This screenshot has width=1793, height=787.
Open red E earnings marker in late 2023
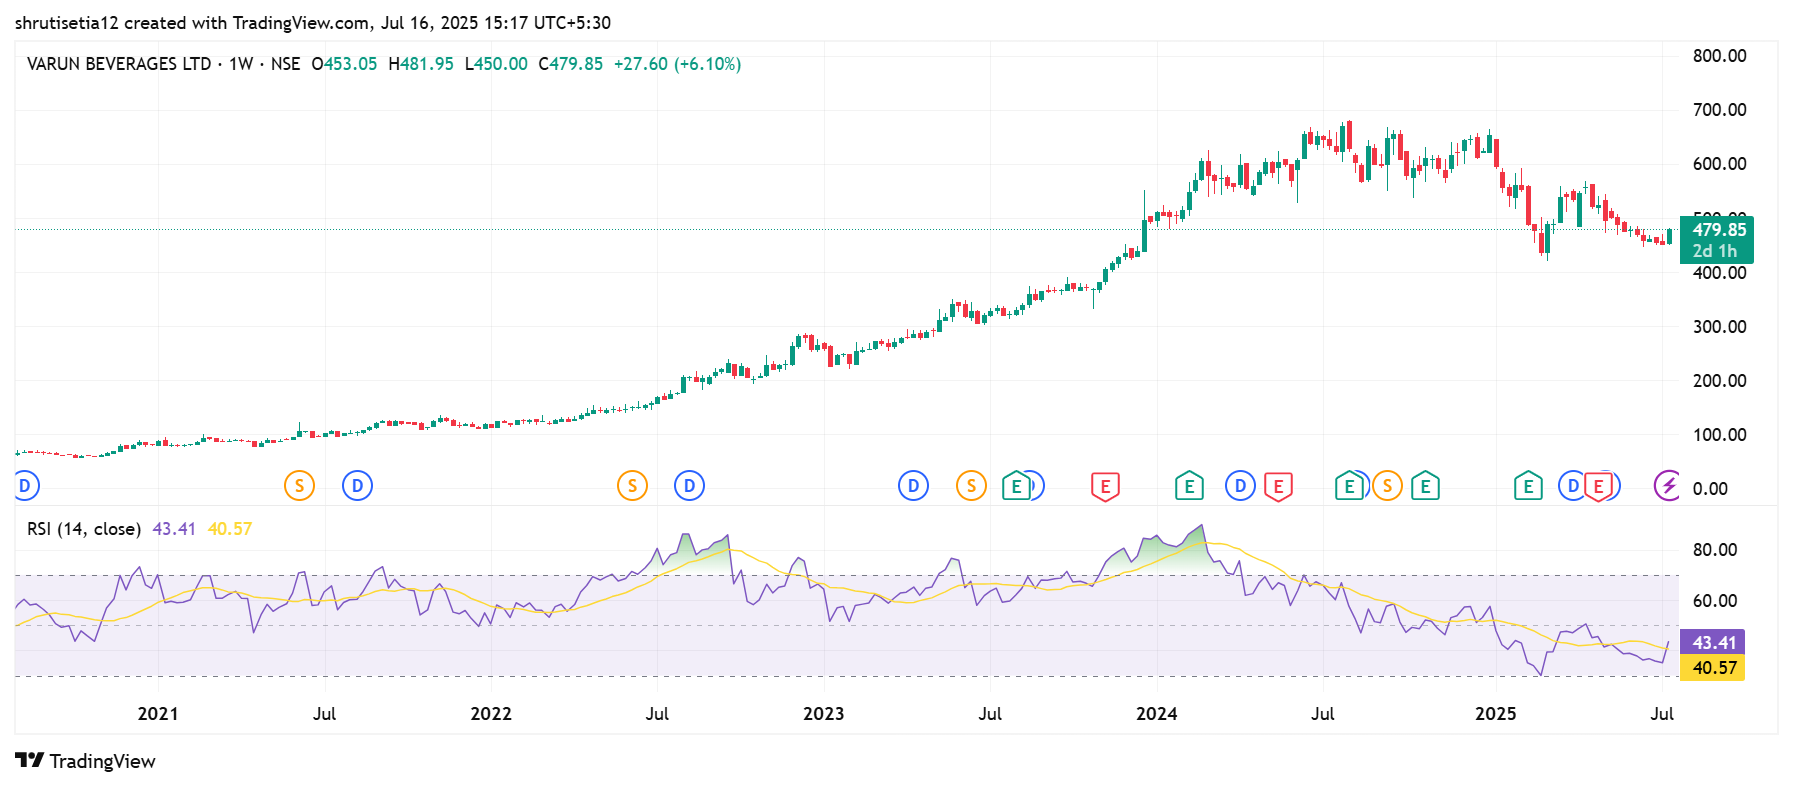click(1105, 487)
